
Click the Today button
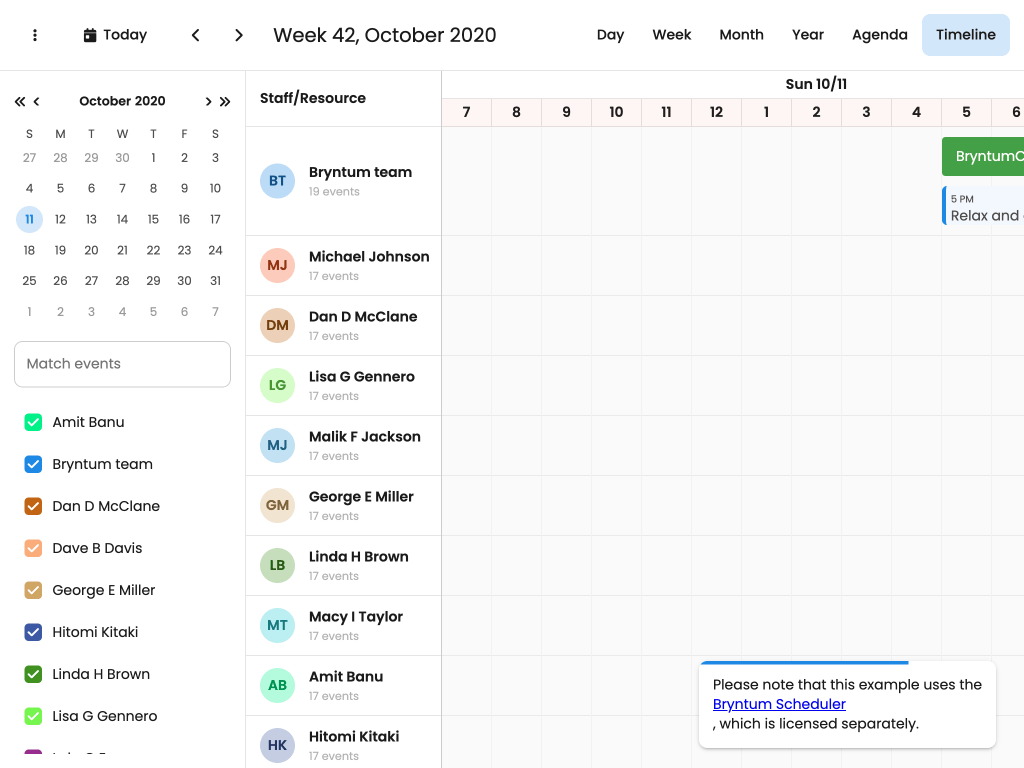click(x=115, y=35)
